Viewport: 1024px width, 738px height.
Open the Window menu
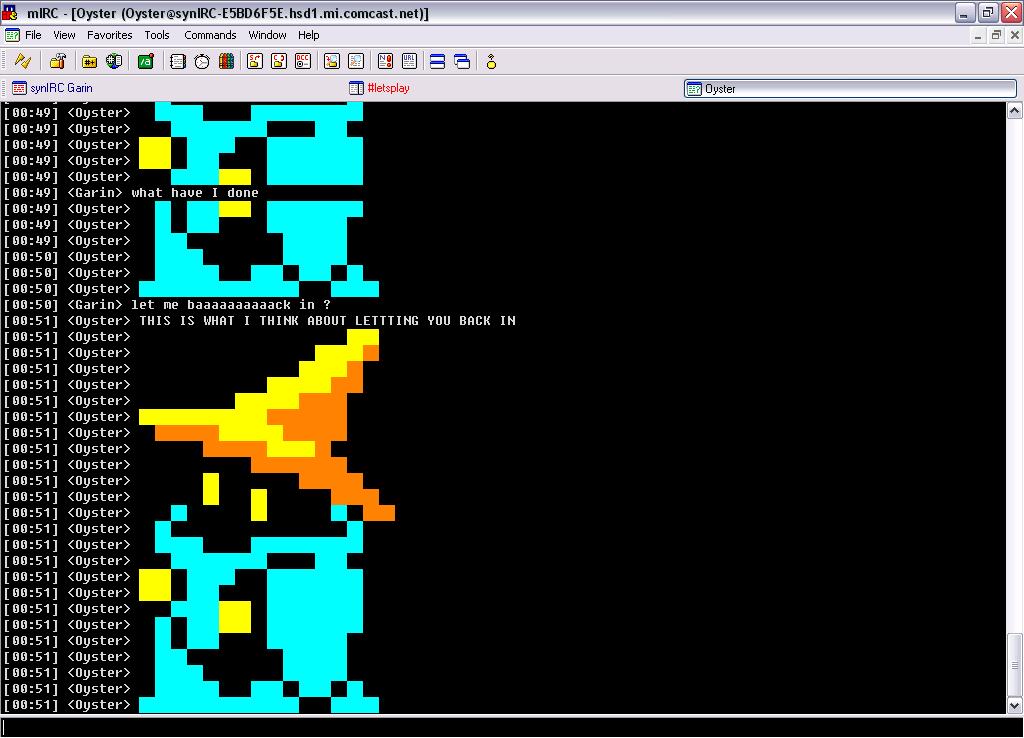(267, 35)
